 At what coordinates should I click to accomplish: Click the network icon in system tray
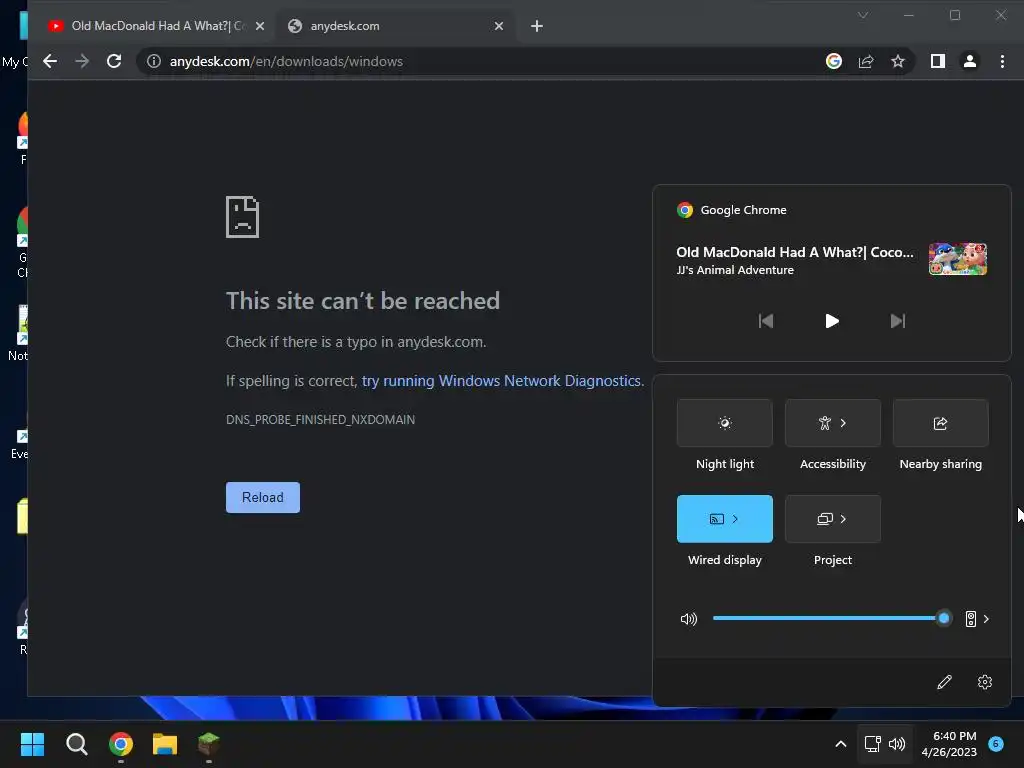[x=872, y=744]
